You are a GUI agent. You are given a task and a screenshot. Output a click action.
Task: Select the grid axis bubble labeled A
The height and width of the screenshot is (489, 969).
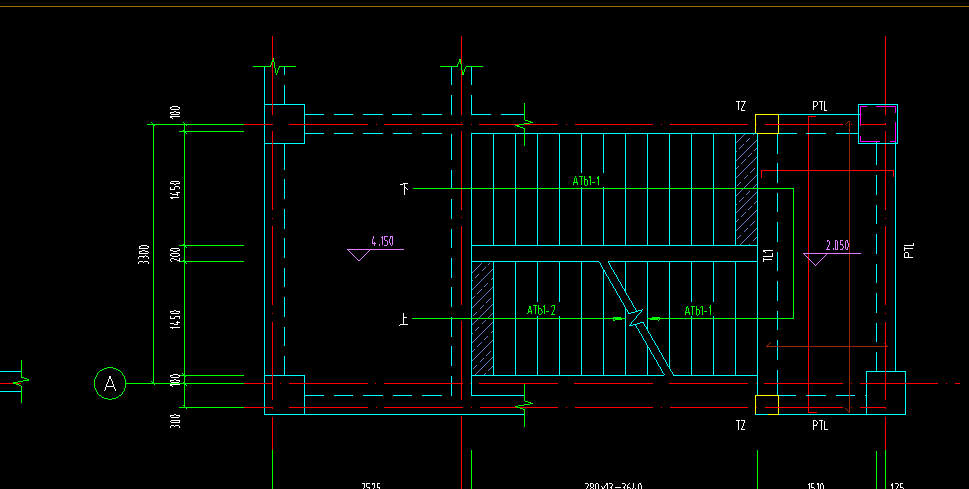[110, 383]
